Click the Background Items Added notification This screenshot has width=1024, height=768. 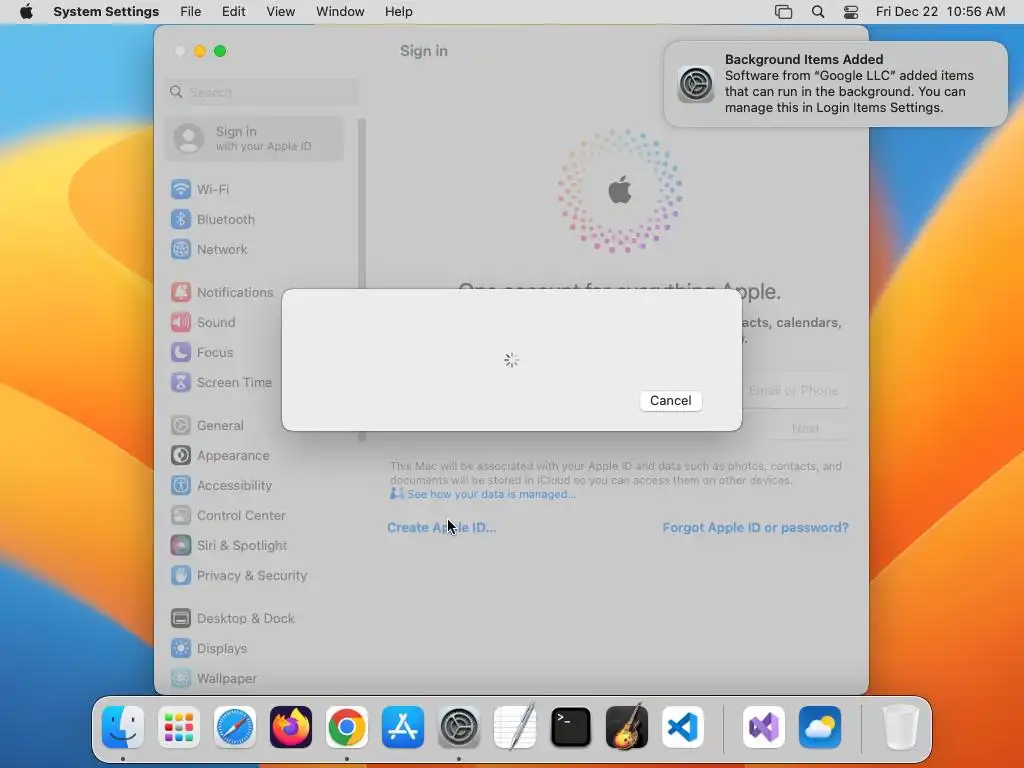835,84
